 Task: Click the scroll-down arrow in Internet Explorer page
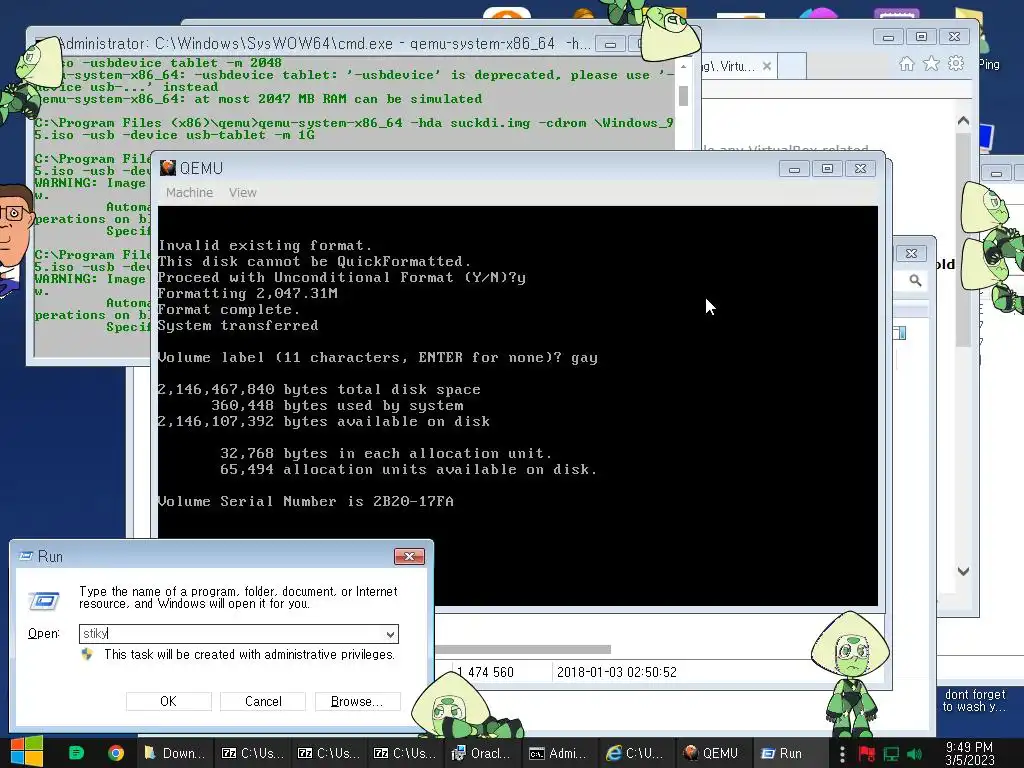[963, 571]
